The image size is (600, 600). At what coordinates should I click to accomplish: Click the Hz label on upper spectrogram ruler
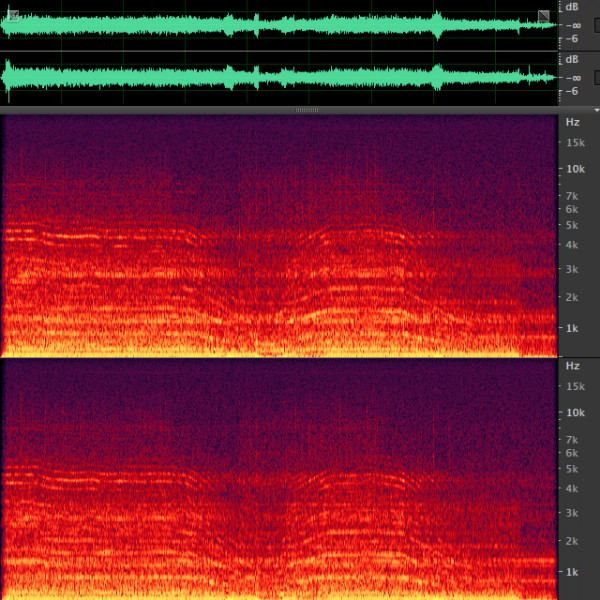pyautogui.click(x=572, y=122)
